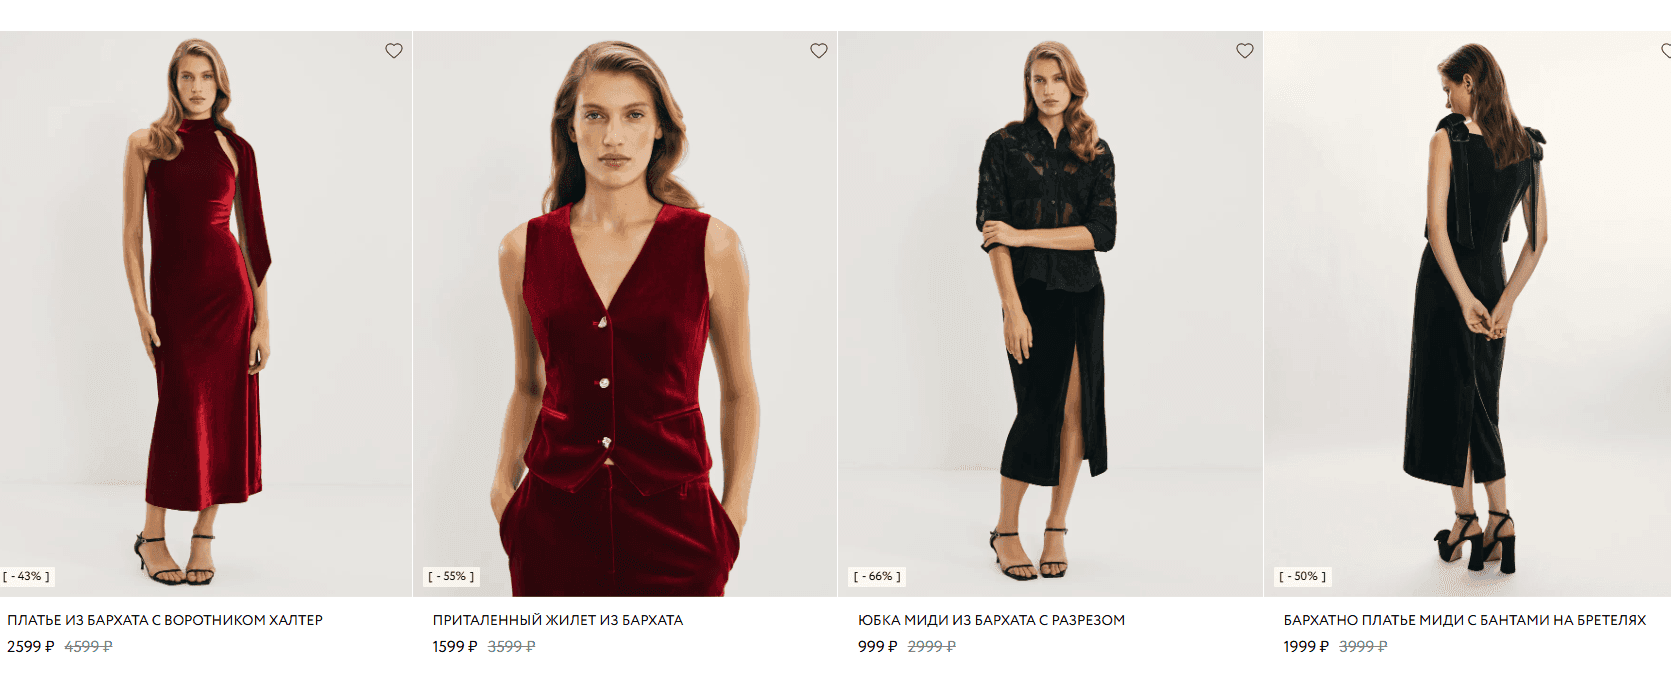The height and width of the screenshot is (675, 1671).
Task: Open 'Юбка миди из бархата с разрезом' link
Action: click(x=991, y=620)
